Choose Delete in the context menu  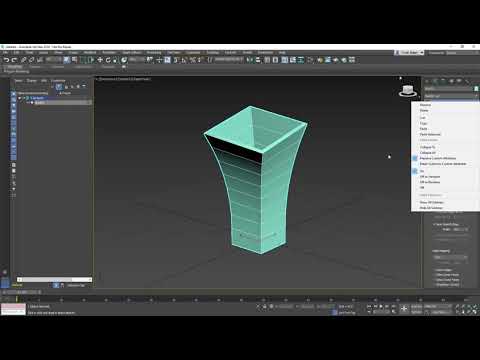[424, 110]
